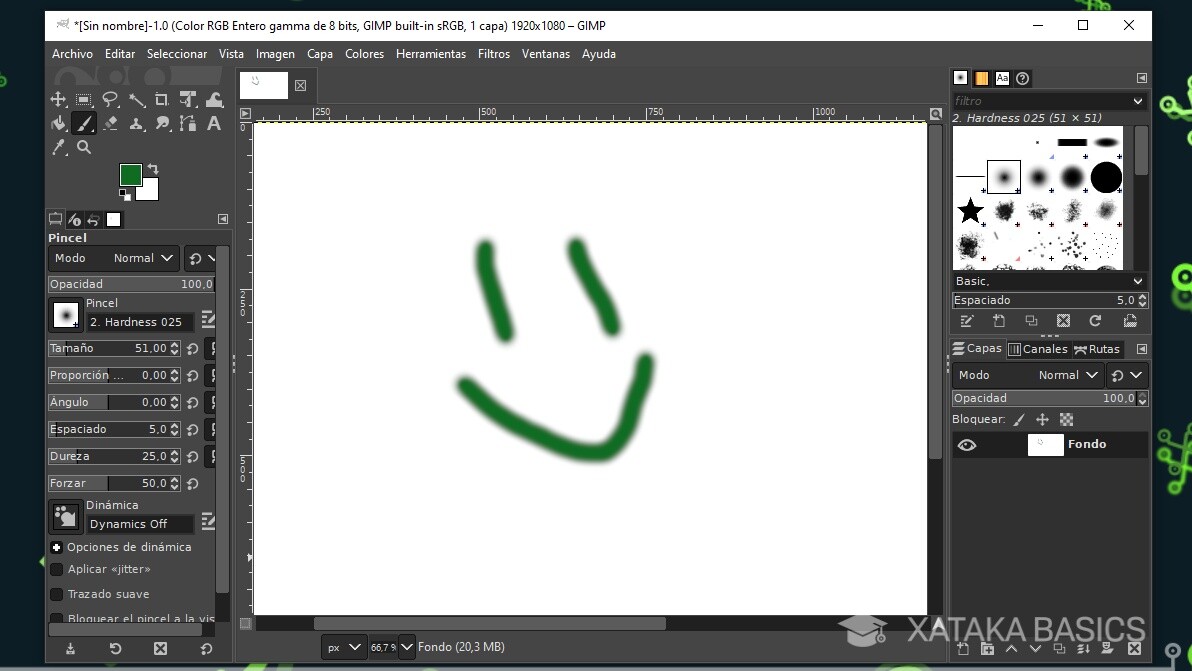Image resolution: width=1192 pixels, height=671 pixels.
Task: Select the Clone stamp tool
Action: click(136, 124)
